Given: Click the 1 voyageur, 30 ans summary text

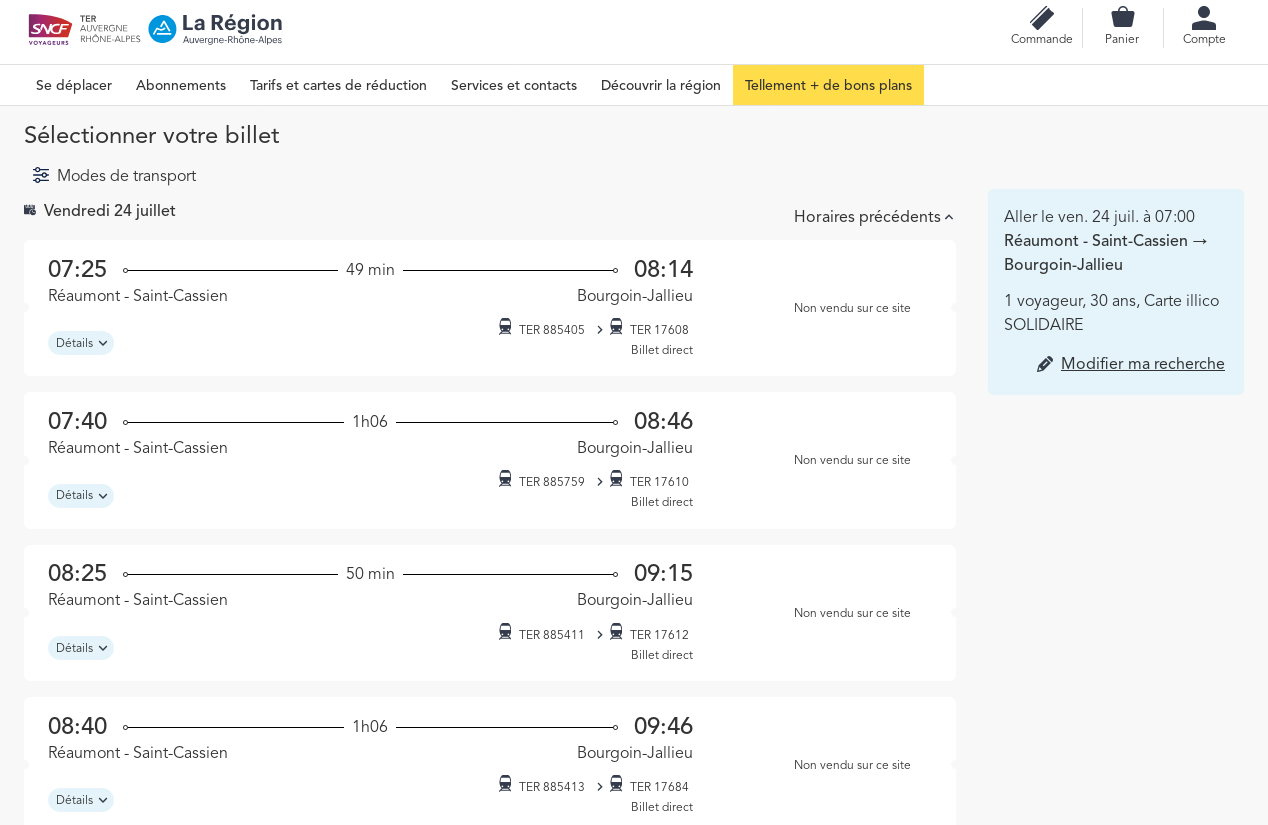Looking at the screenshot, I should [x=1111, y=313].
